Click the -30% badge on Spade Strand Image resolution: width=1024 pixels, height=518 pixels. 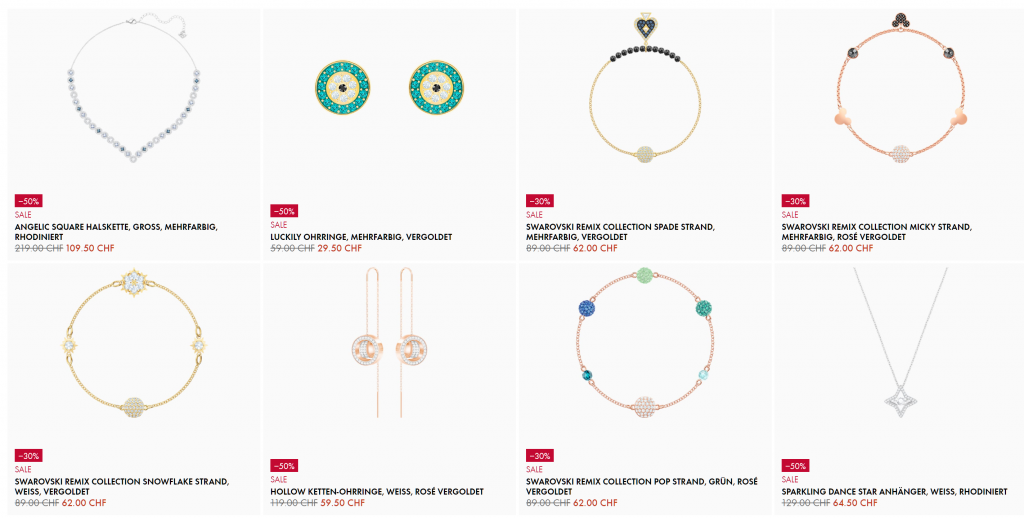point(540,201)
